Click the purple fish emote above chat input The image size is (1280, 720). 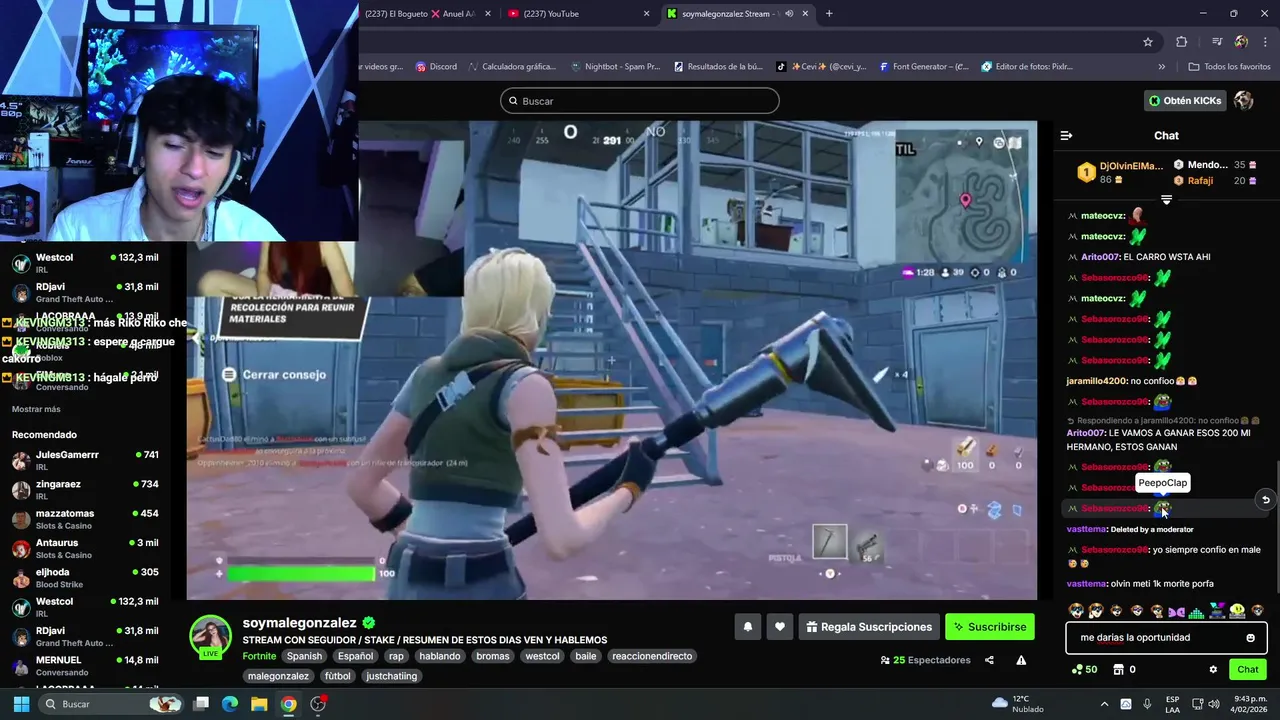click(1177, 611)
